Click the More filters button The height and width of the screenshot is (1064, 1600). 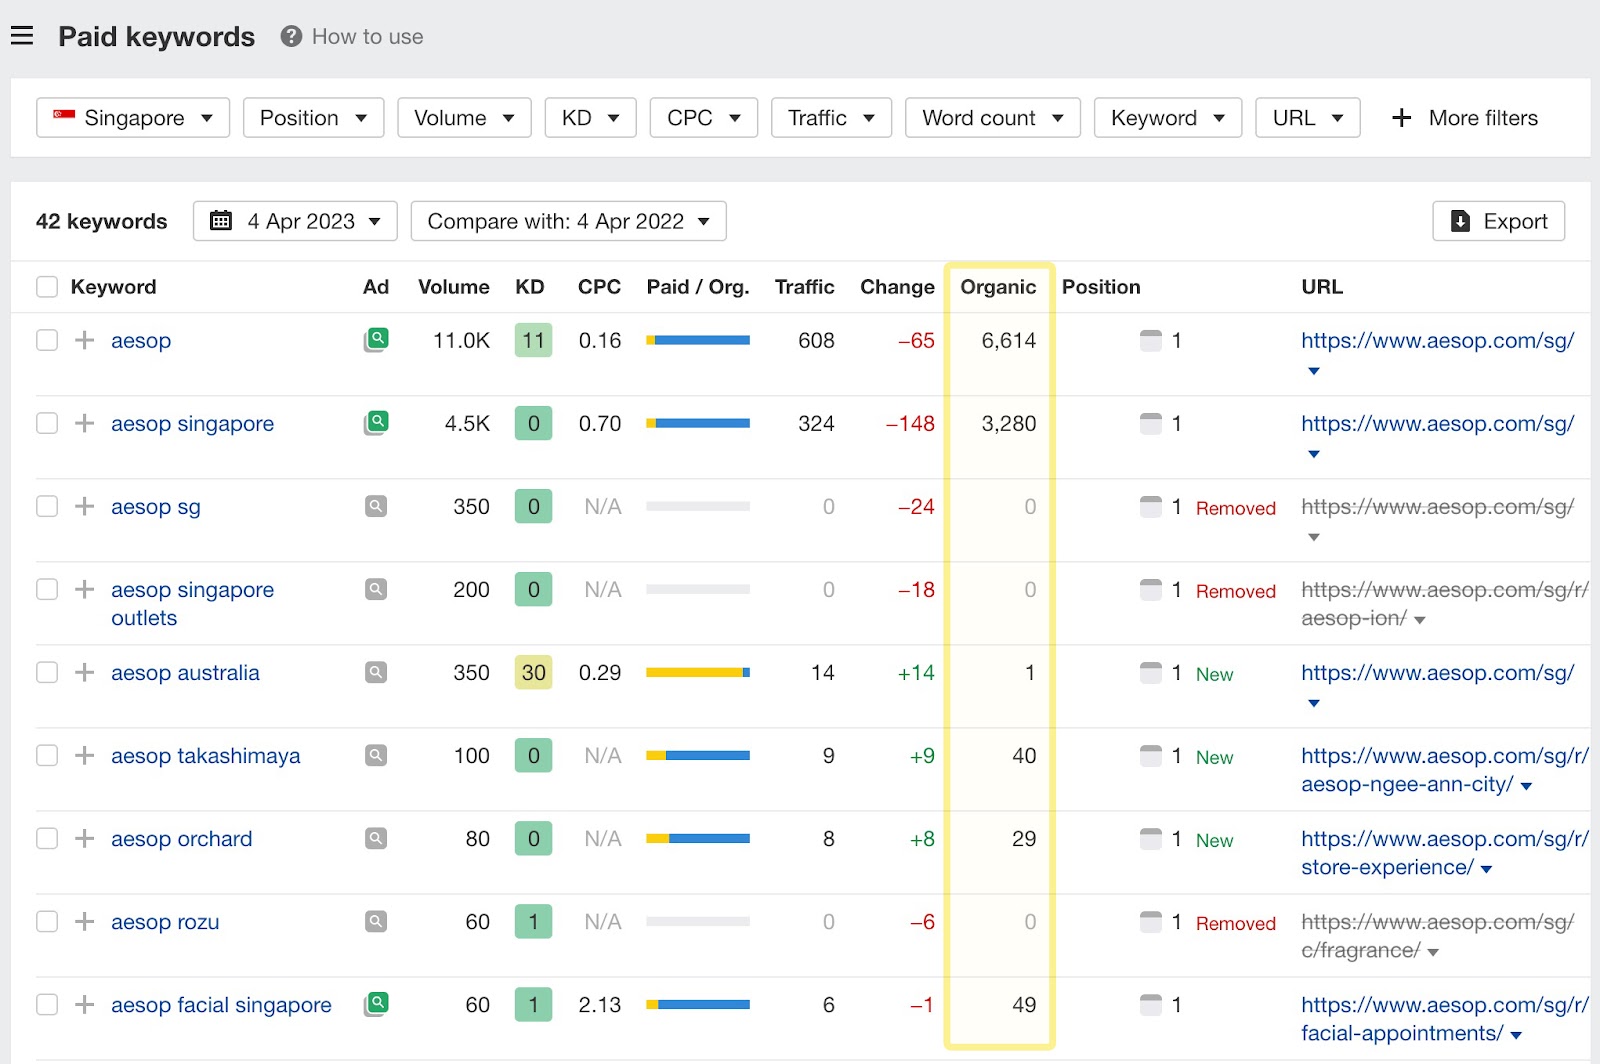click(x=1464, y=117)
